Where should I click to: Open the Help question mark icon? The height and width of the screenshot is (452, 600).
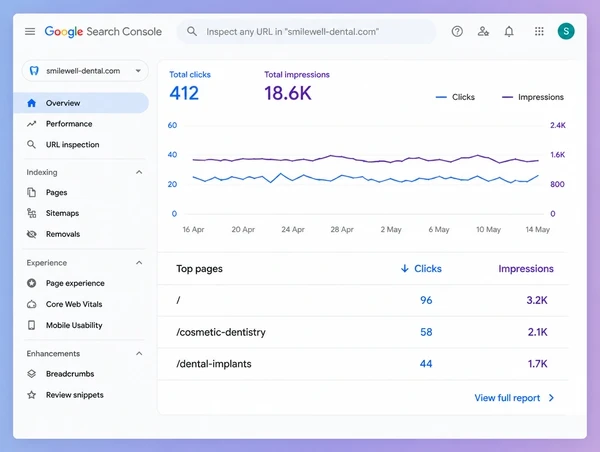(x=457, y=31)
